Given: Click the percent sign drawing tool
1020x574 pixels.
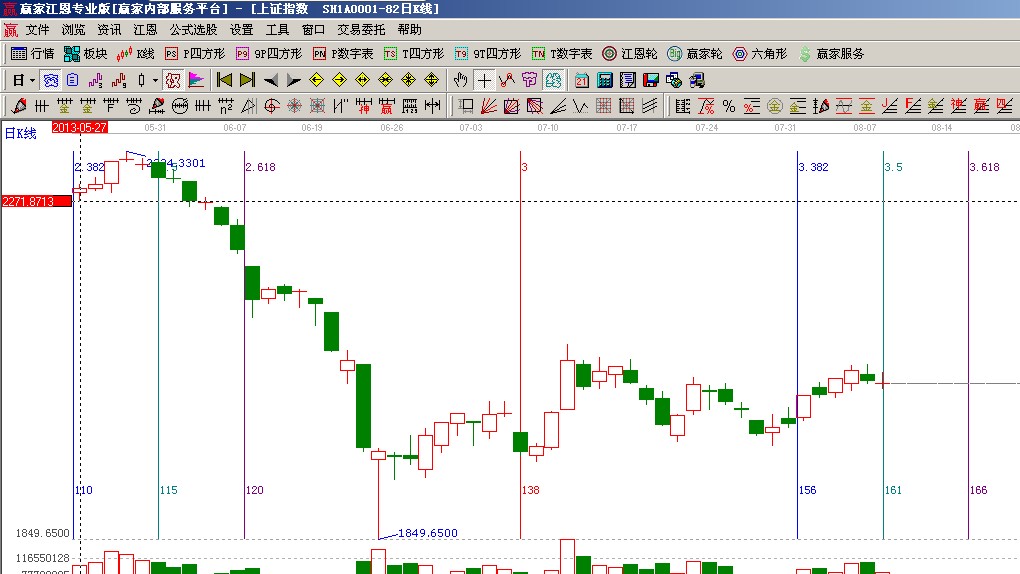Looking at the screenshot, I should 729,106.
